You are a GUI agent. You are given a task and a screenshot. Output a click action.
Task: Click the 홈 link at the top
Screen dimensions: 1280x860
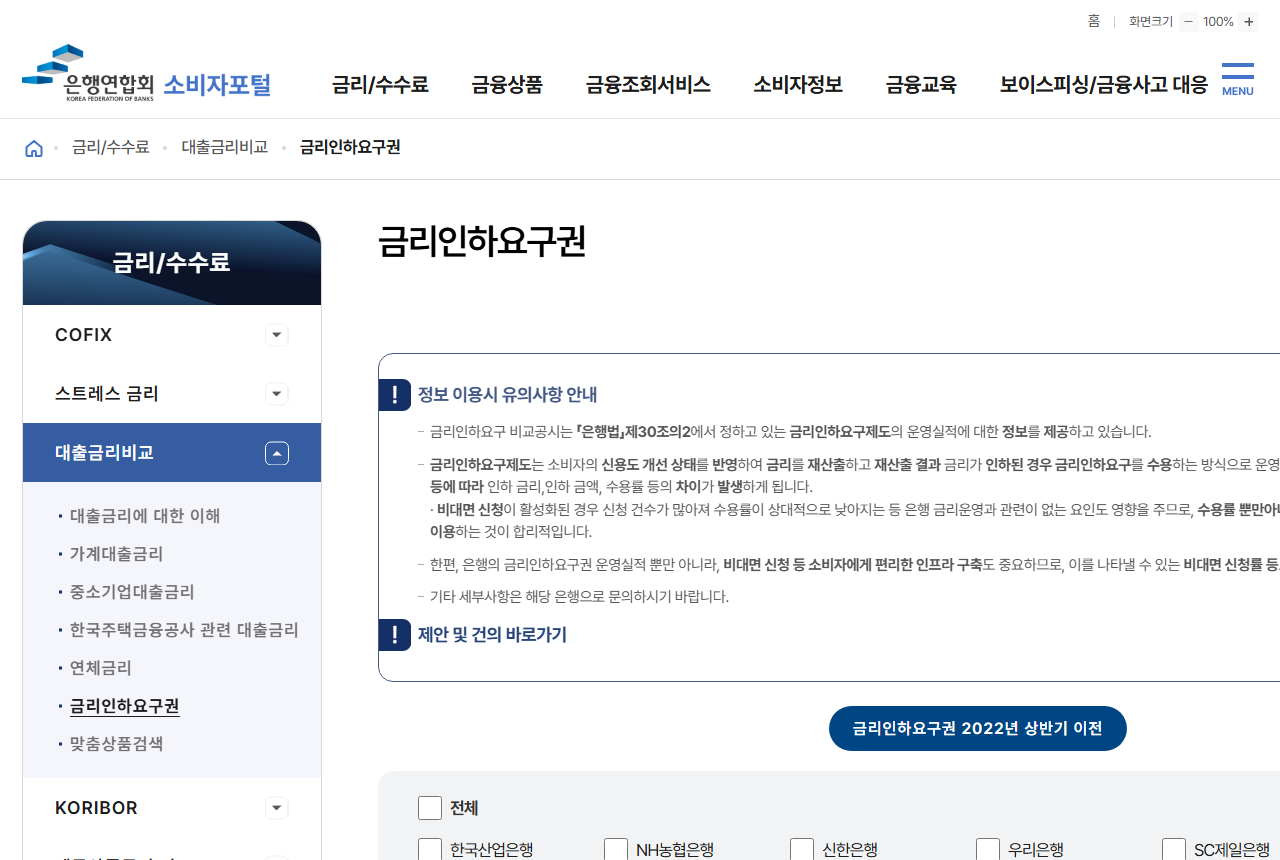tap(1094, 21)
